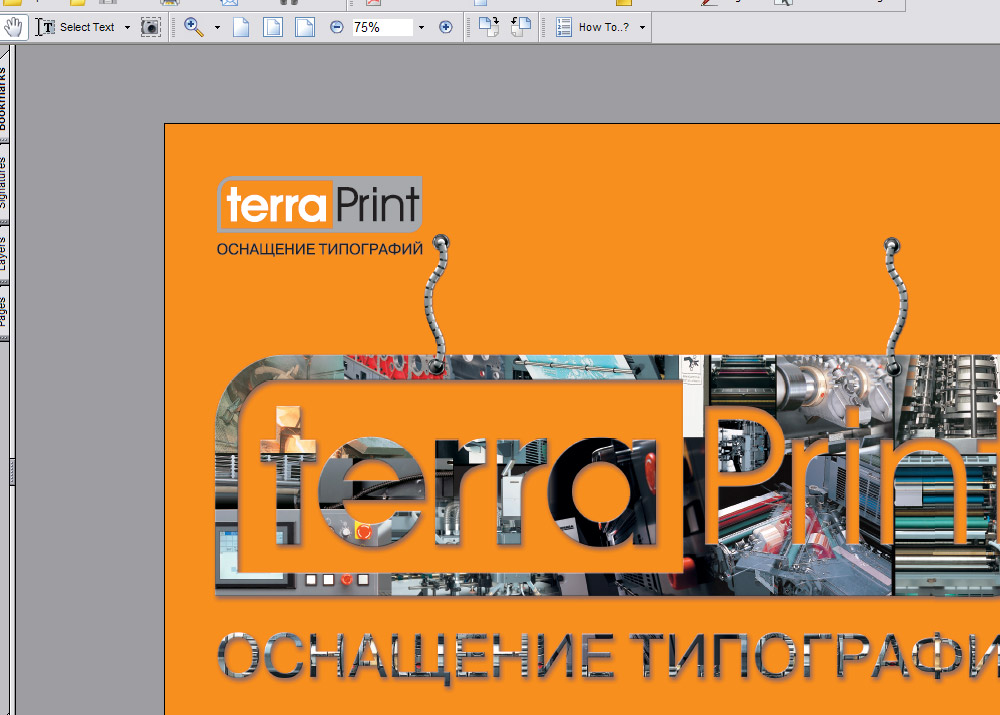Screen dimensions: 1000x715
Task: Open the Pages navigation tab
Action: [x=4, y=312]
